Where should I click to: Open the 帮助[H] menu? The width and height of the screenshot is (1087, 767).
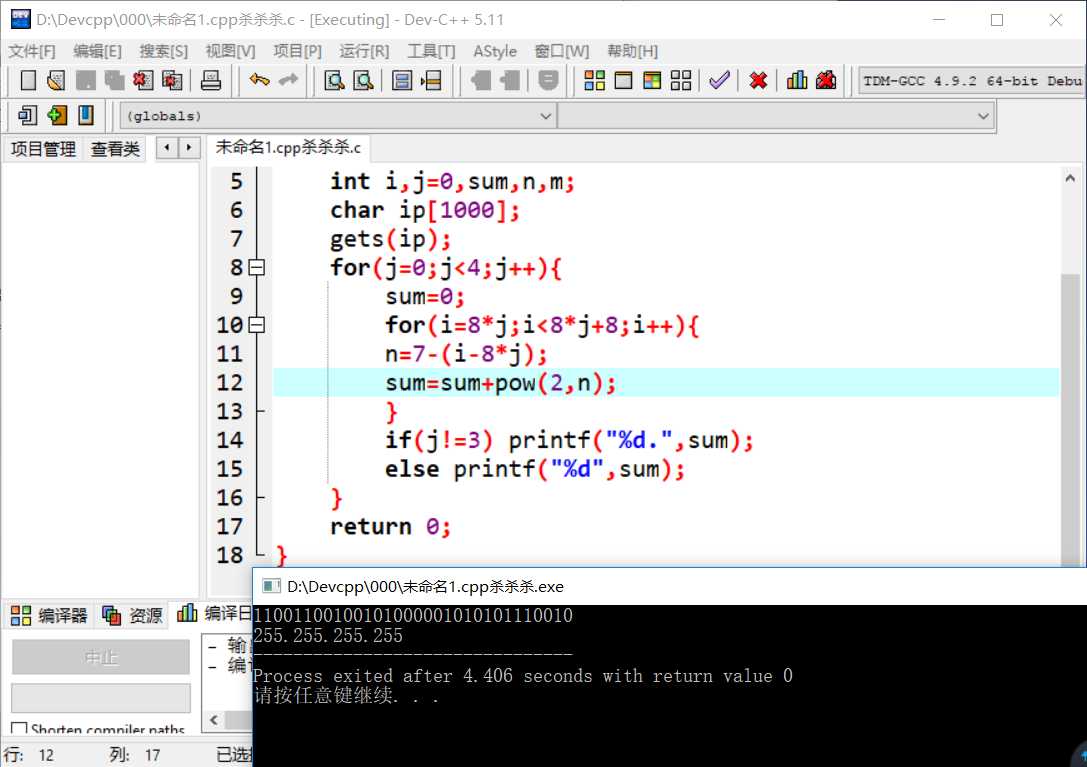tap(632, 51)
